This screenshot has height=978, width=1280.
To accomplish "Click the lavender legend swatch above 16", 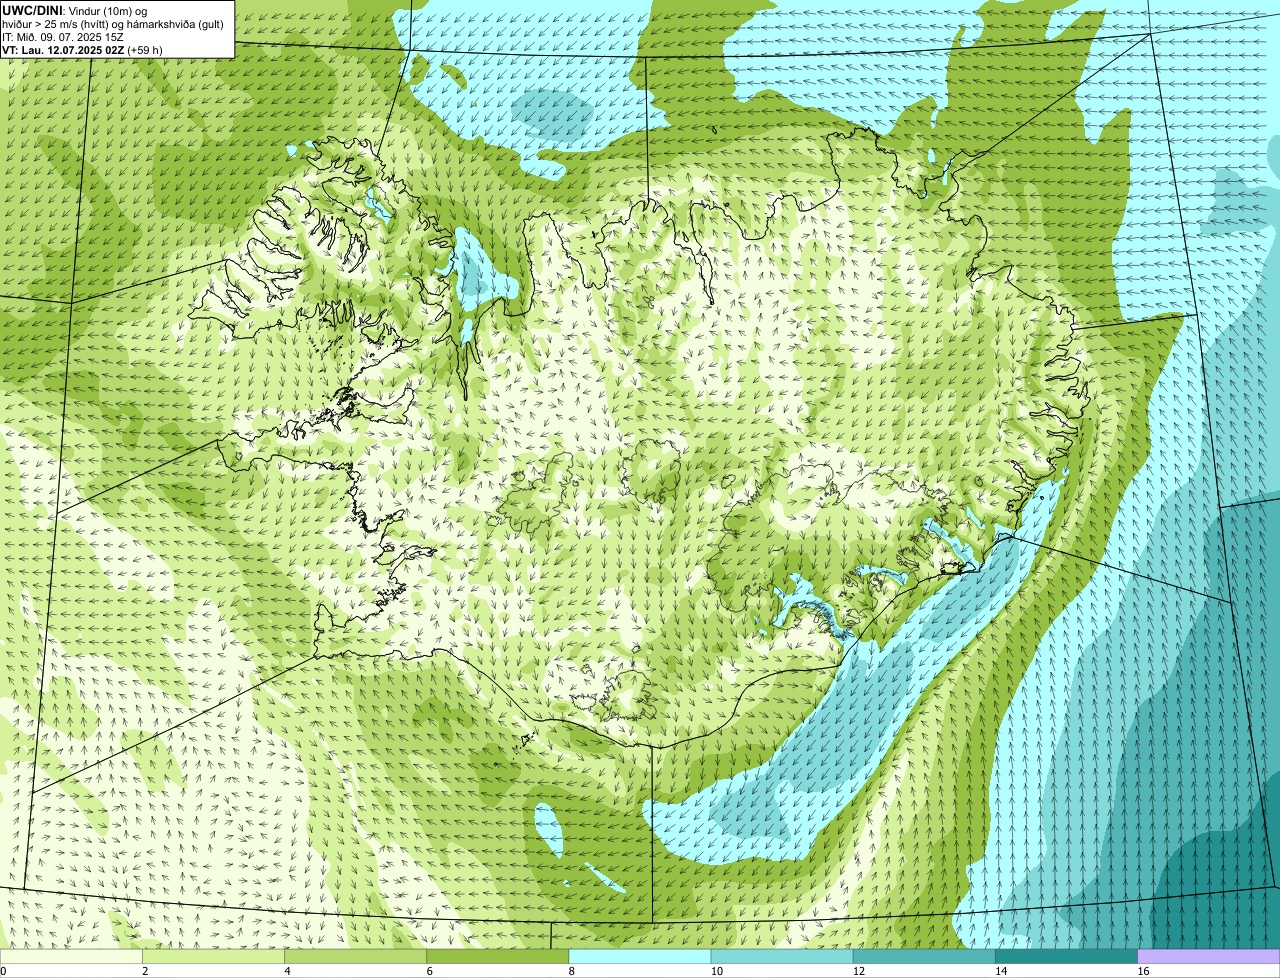I will [x=1209, y=956].
